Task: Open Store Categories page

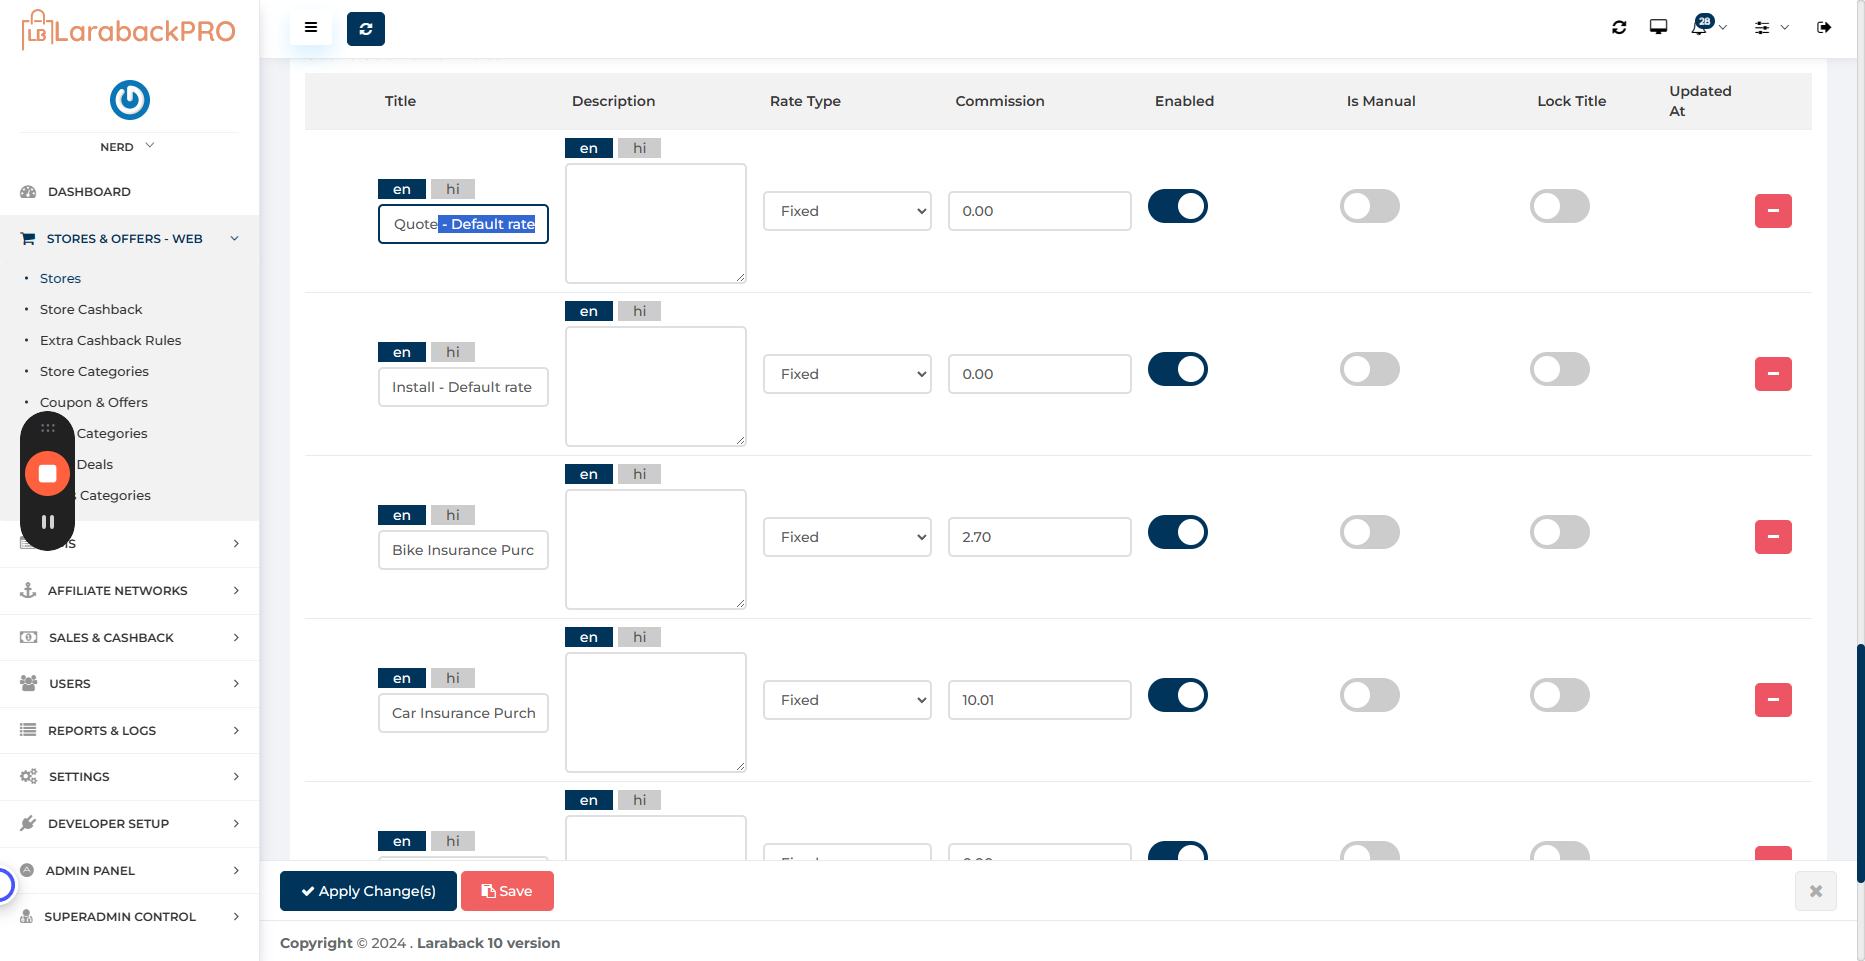Action: (x=94, y=372)
